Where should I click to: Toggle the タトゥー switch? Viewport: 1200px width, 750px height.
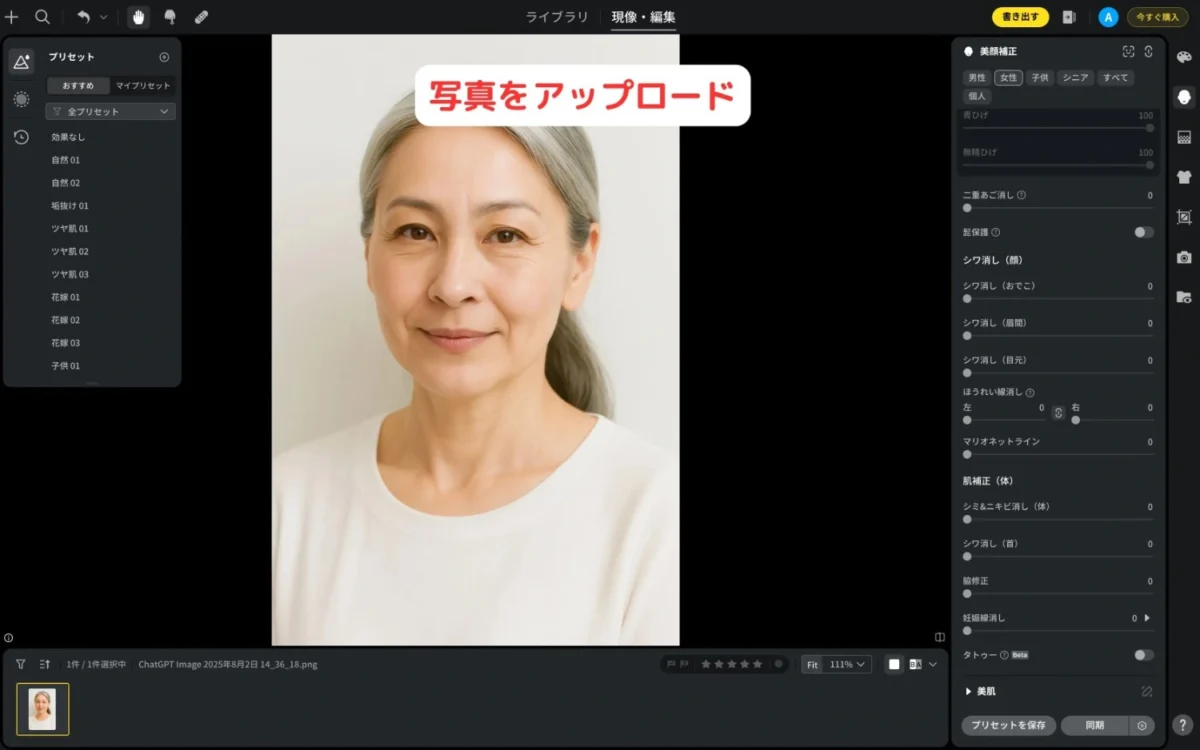(x=1144, y=655)
